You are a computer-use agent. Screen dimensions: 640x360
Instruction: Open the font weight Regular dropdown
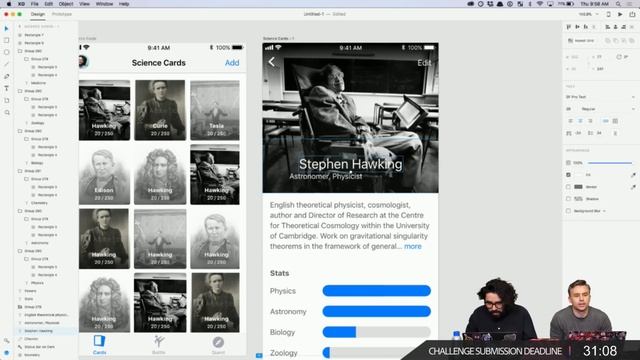(x=608, y=109)
